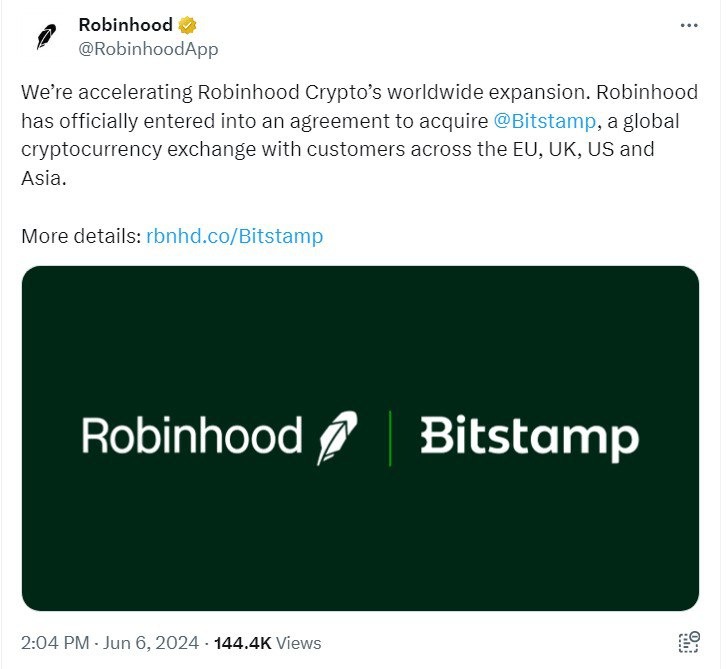
Task: Open the Robinhood display name profile link
Action: tap(125, 25)
